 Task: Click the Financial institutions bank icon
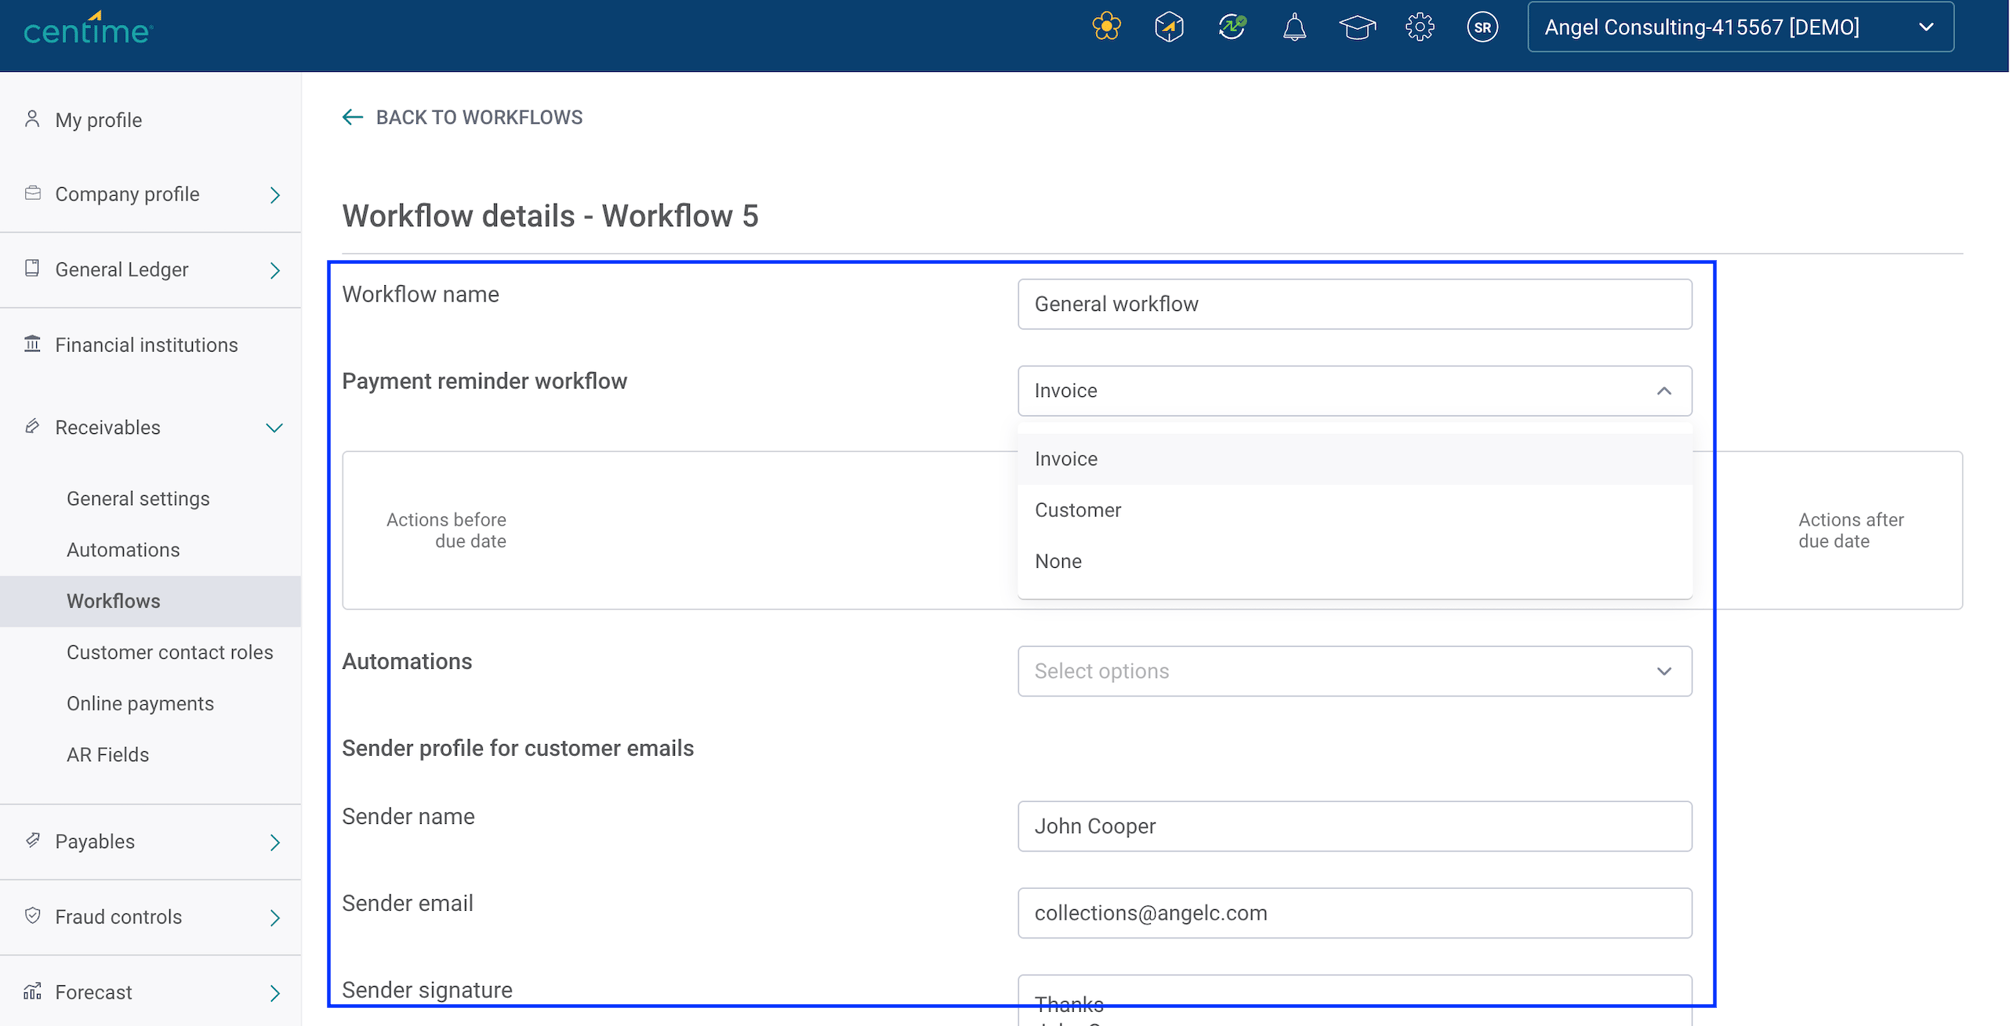pos(31,344)
